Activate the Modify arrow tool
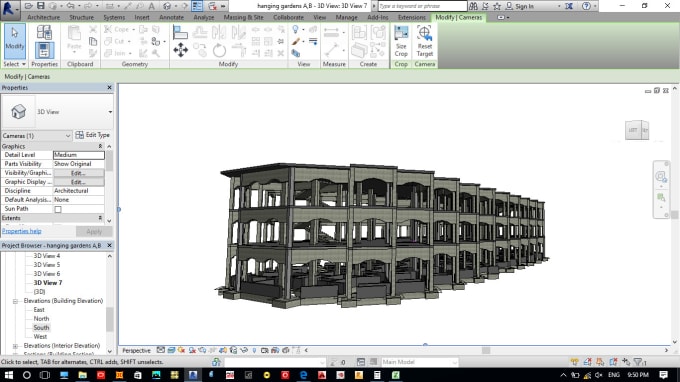 pos(15,41)
